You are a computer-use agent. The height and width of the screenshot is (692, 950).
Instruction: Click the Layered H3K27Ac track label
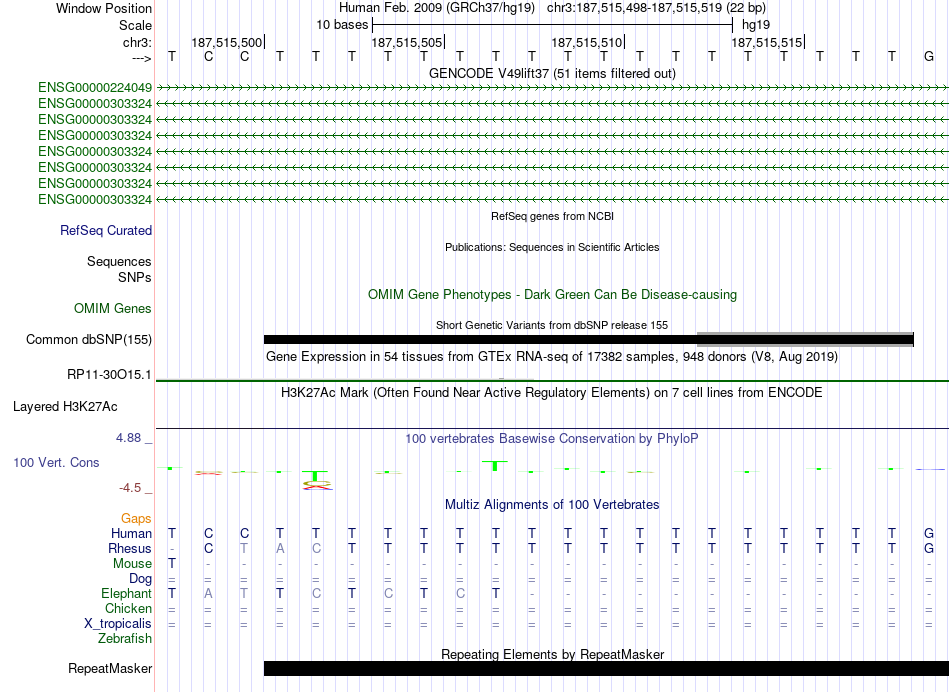click(65, 407)
